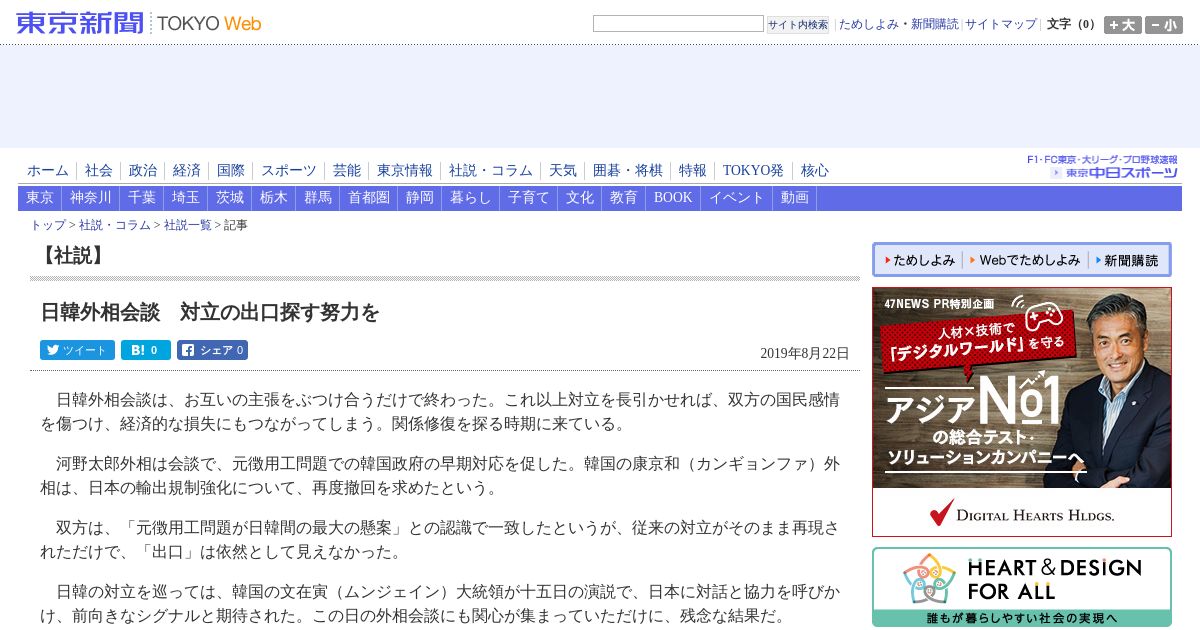
Task: Select the 文化 tab
Action: click(x=580, y=198)
